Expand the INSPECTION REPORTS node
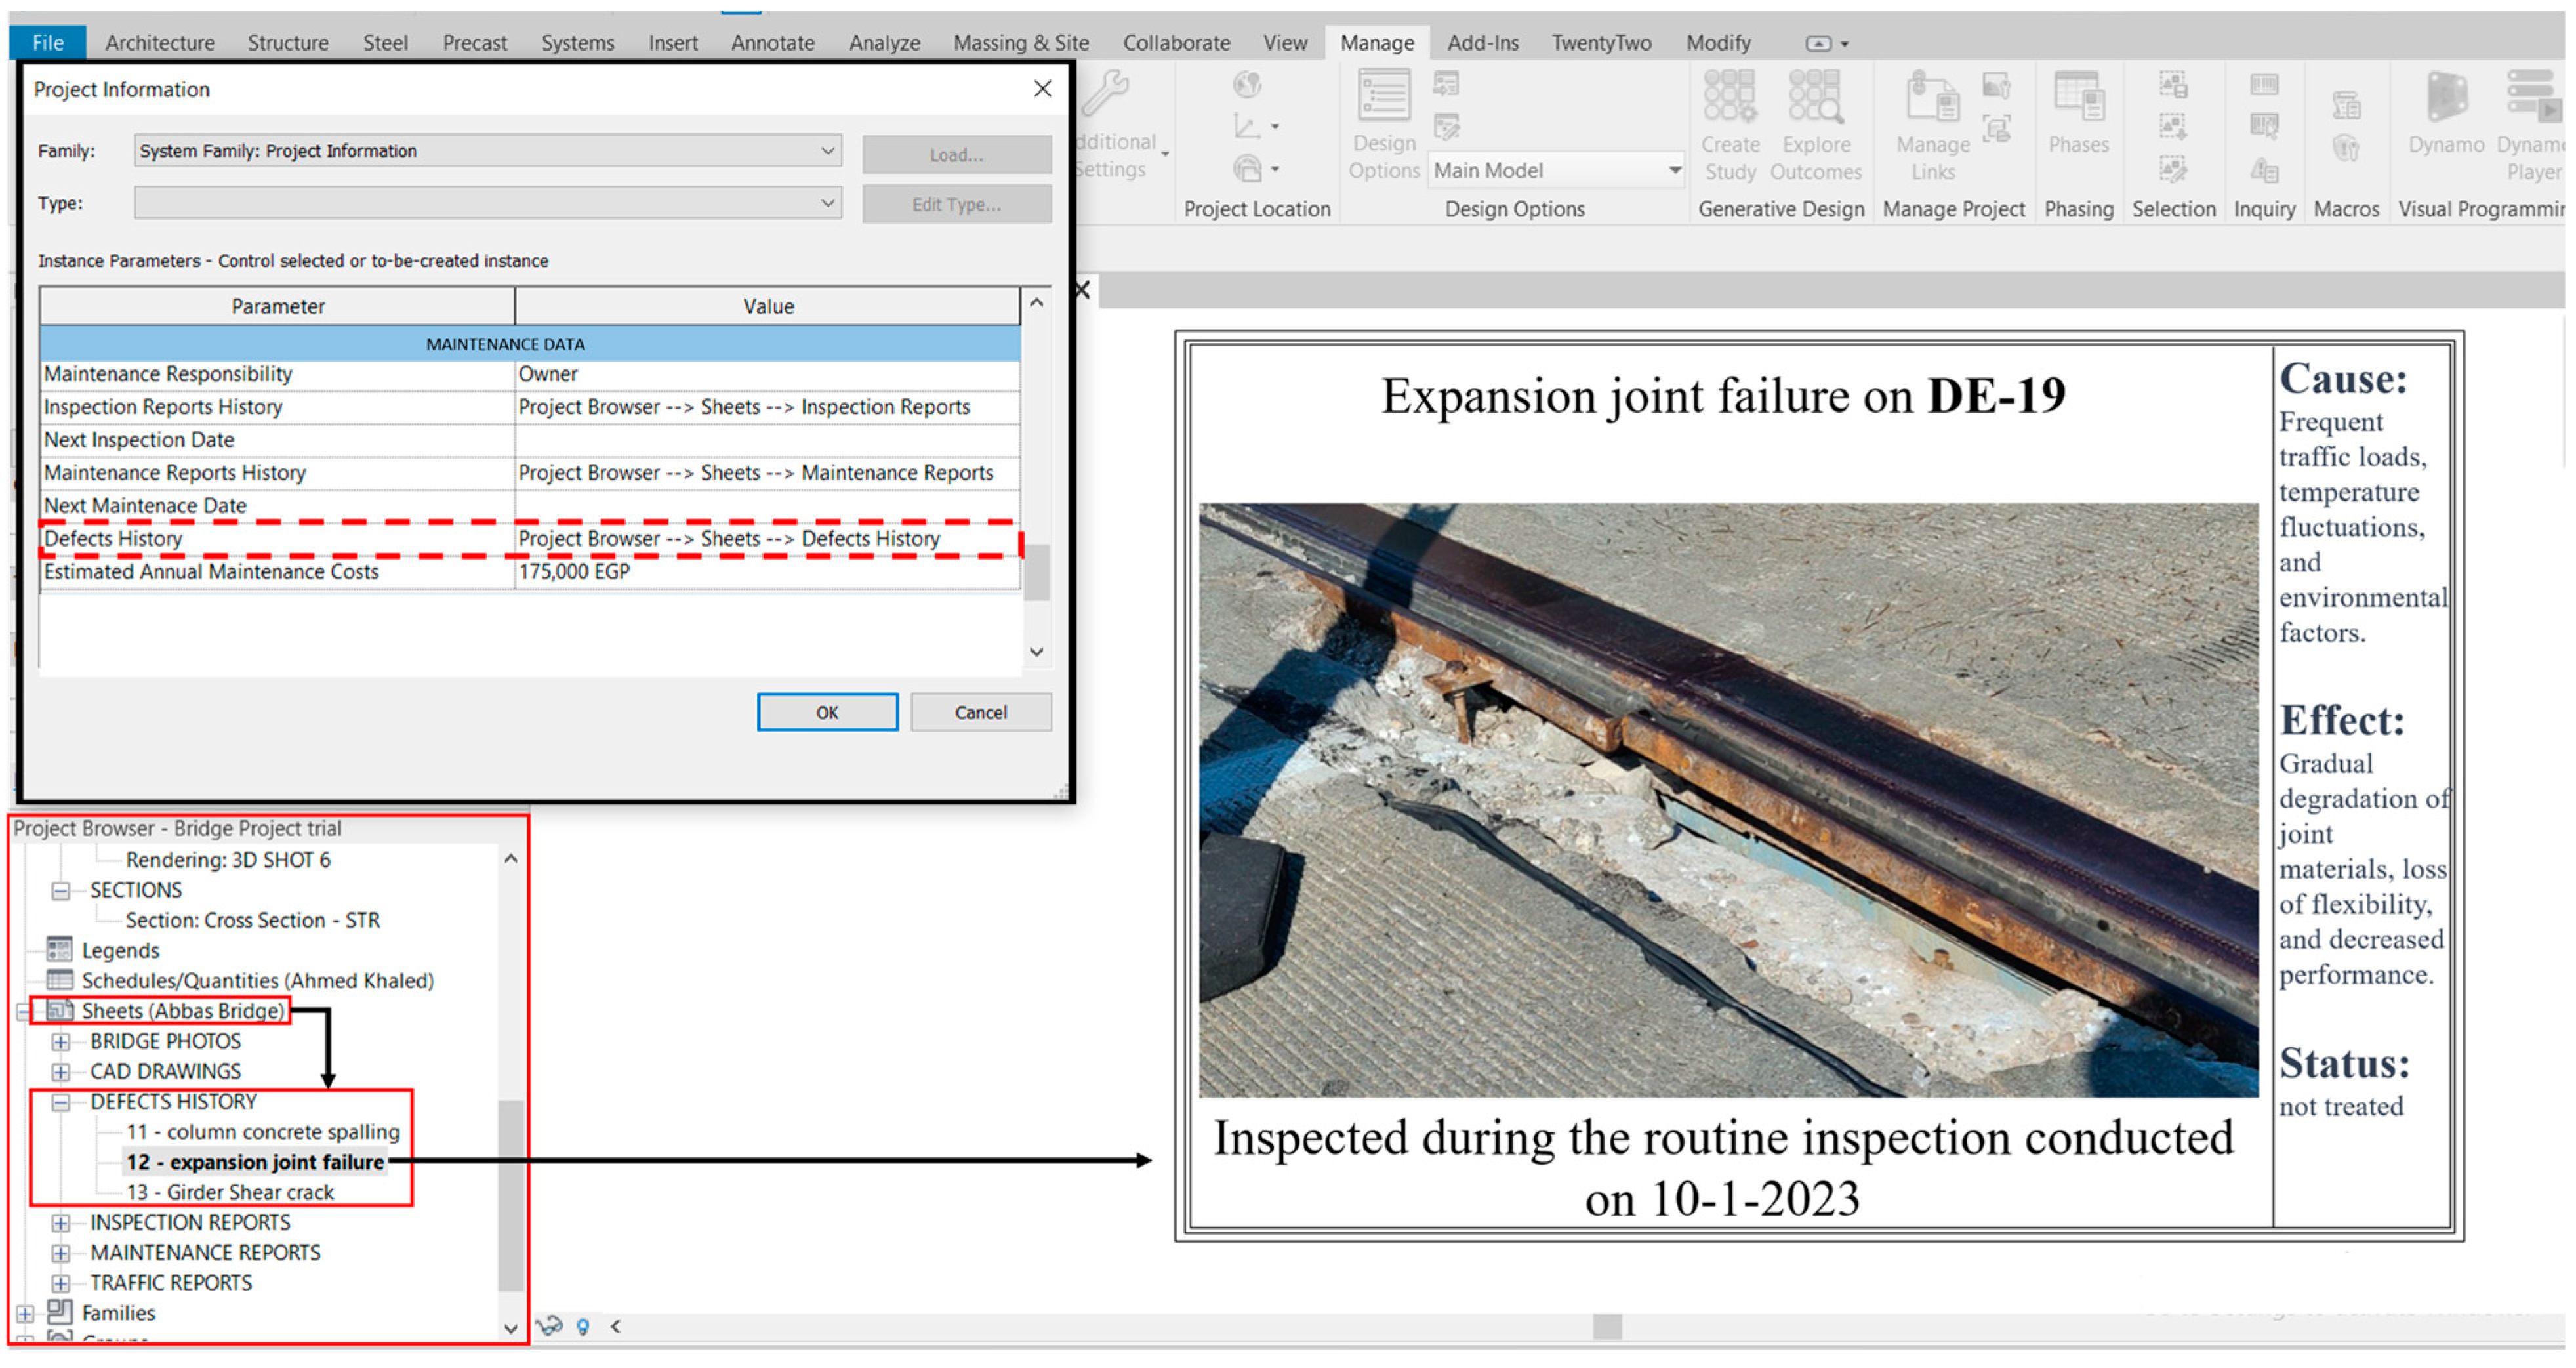Screen dimensions: 2576x1368 [x=61, y=1223]
